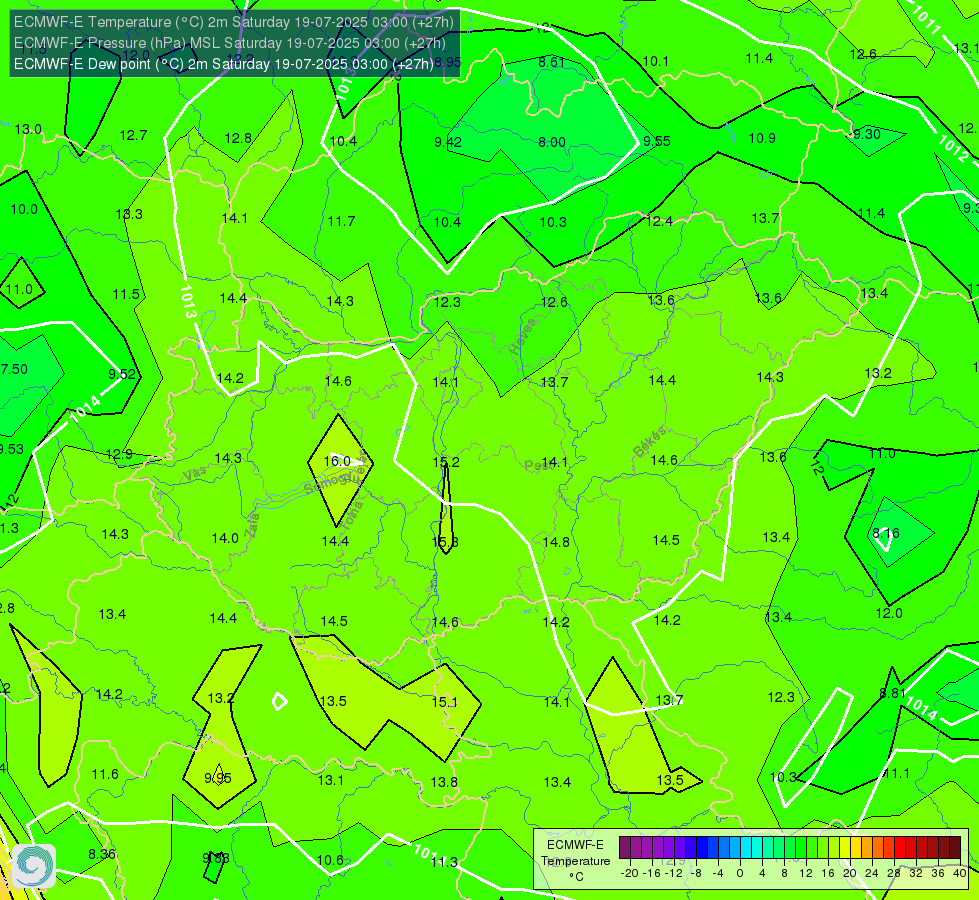This screenshot has width=979, height=900.
Task: Click the 12.7 temperature value
Action: coord(134,135)
